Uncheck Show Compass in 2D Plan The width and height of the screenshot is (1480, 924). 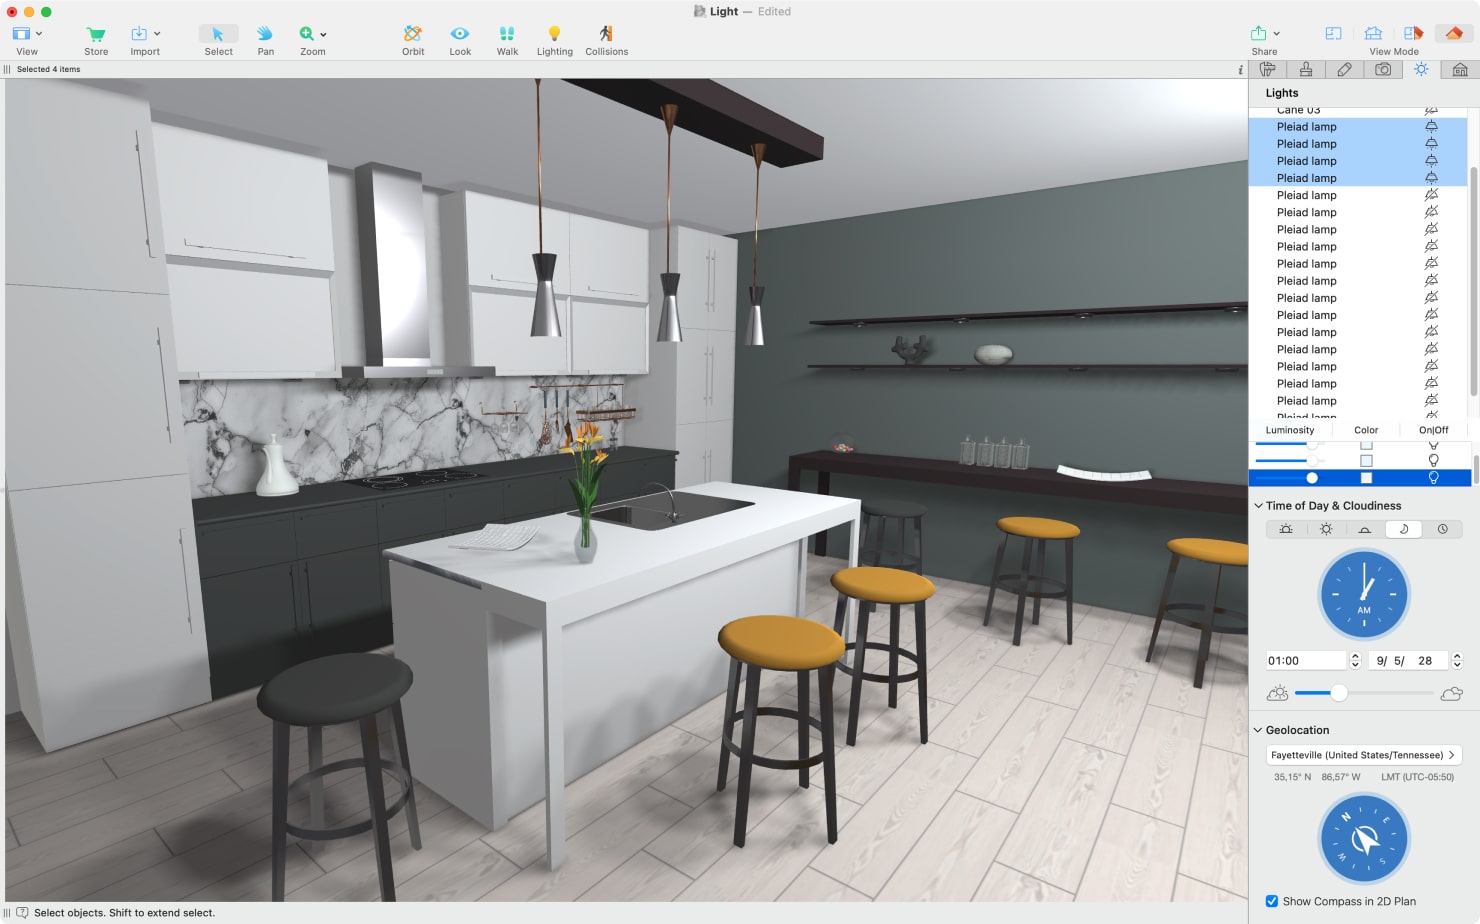click(x=1272, y=901)
